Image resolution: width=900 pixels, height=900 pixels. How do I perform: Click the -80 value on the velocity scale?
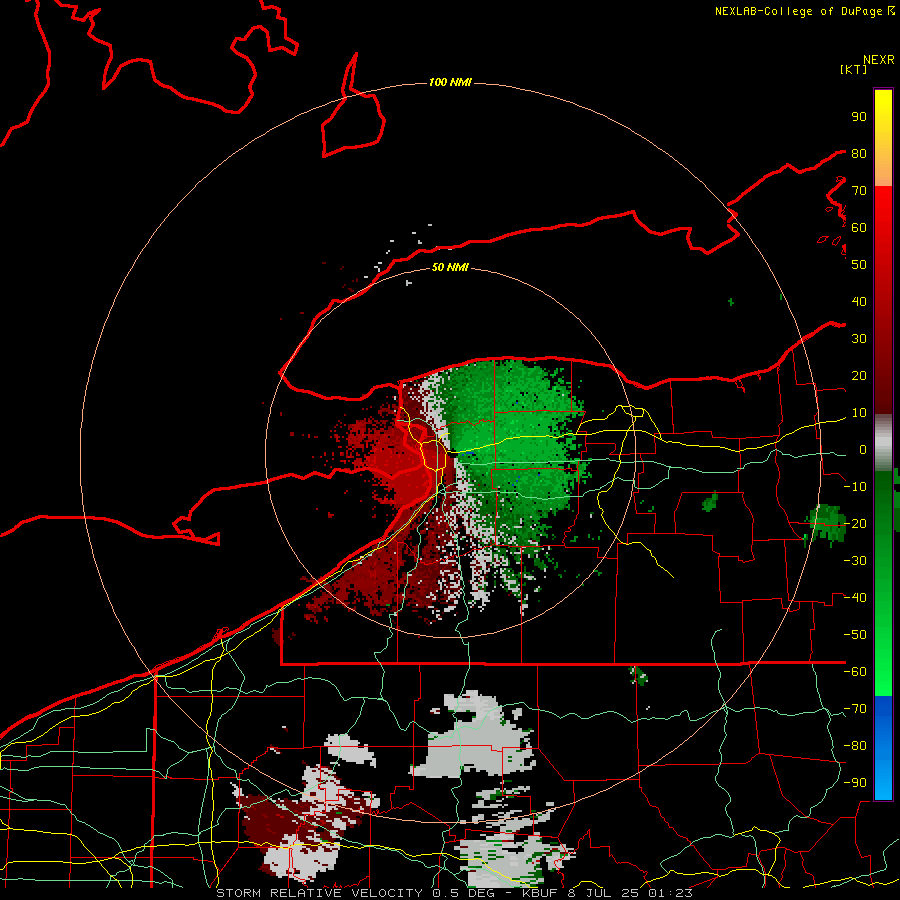tap(855, 746)
